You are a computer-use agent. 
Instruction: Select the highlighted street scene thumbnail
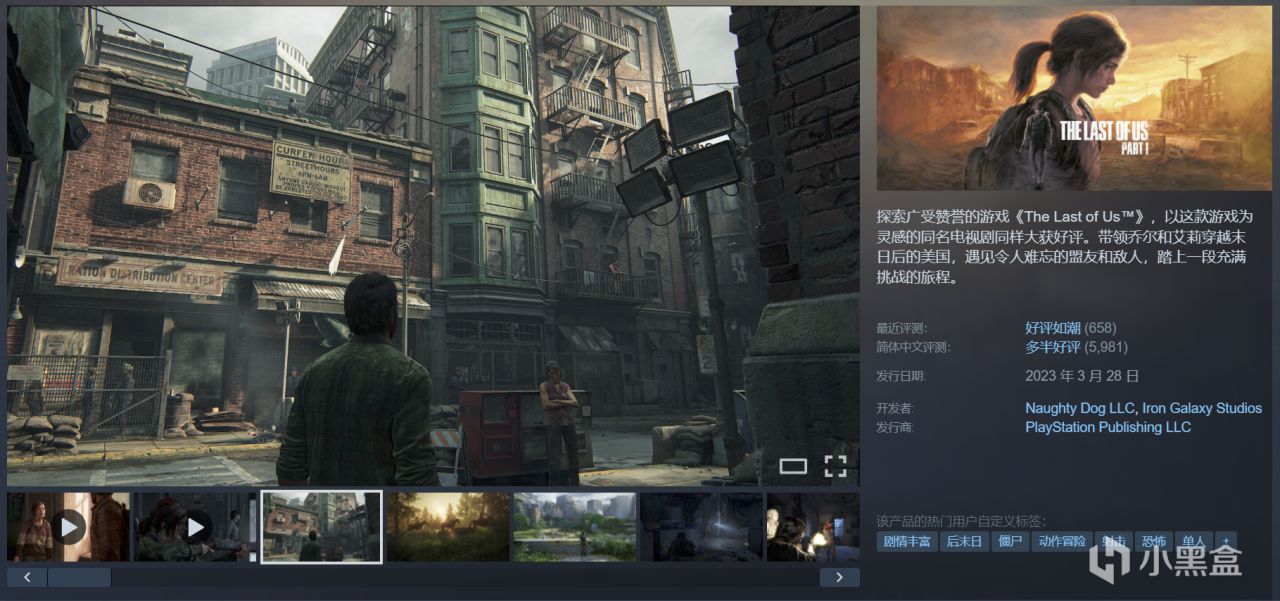(321, 526)
